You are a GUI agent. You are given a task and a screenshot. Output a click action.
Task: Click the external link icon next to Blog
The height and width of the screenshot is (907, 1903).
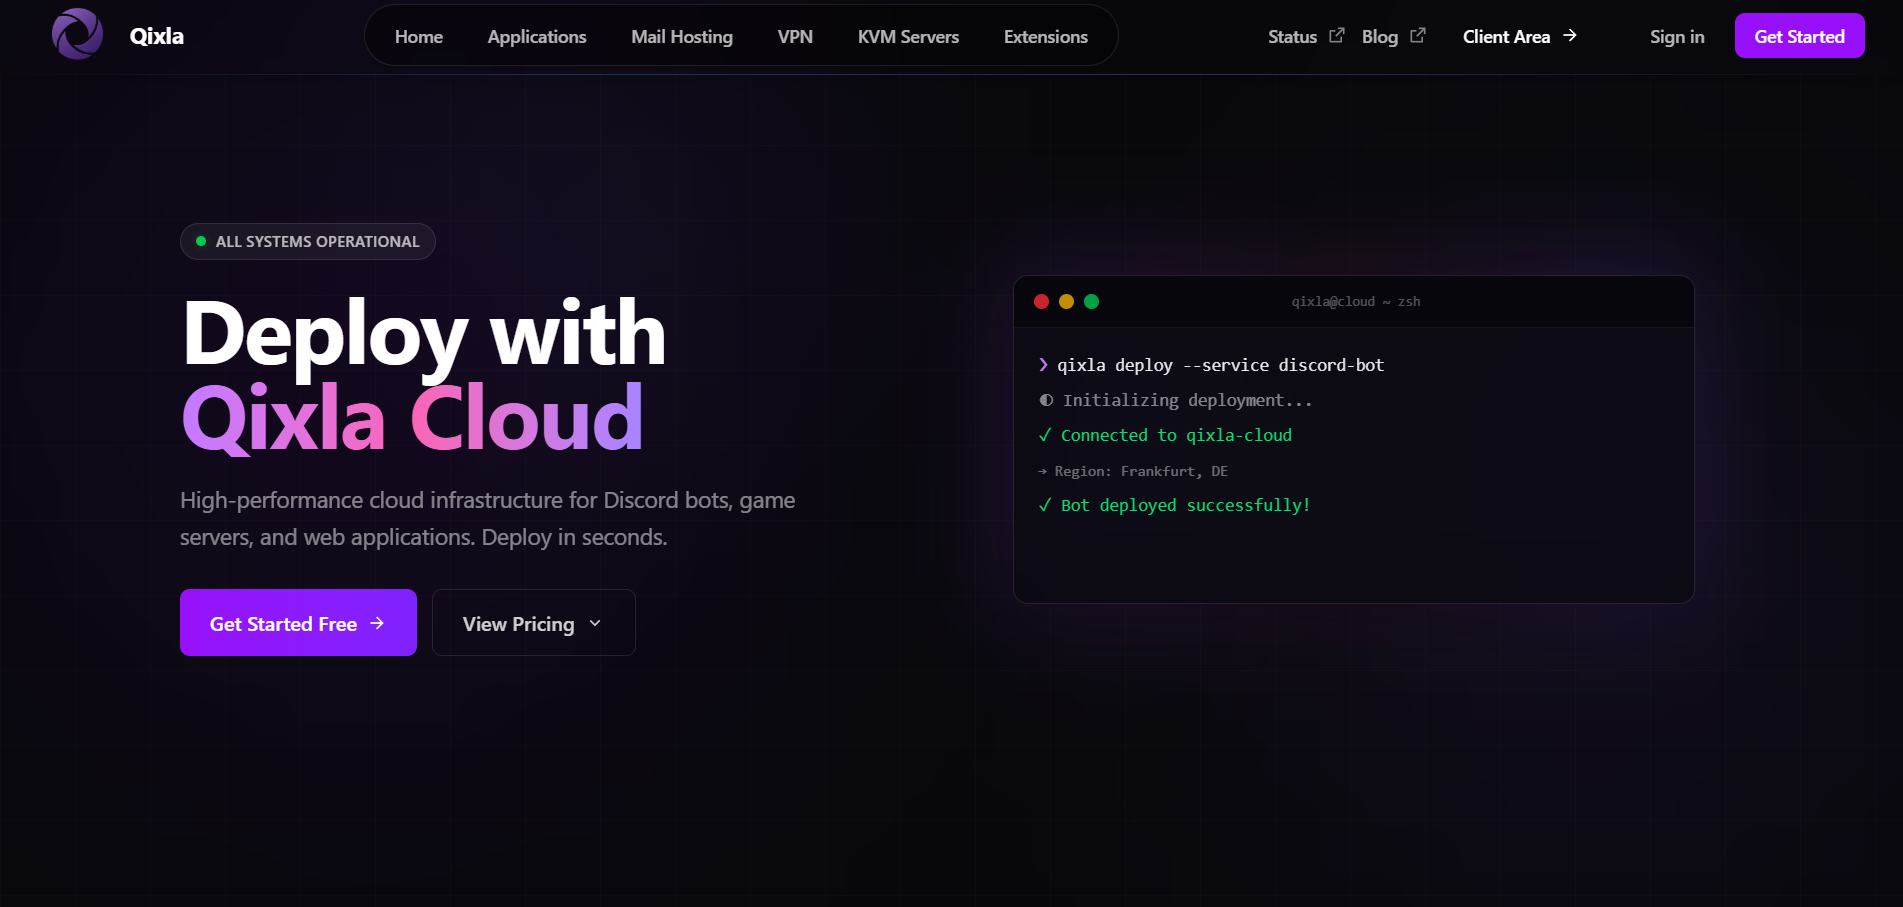1418,34
